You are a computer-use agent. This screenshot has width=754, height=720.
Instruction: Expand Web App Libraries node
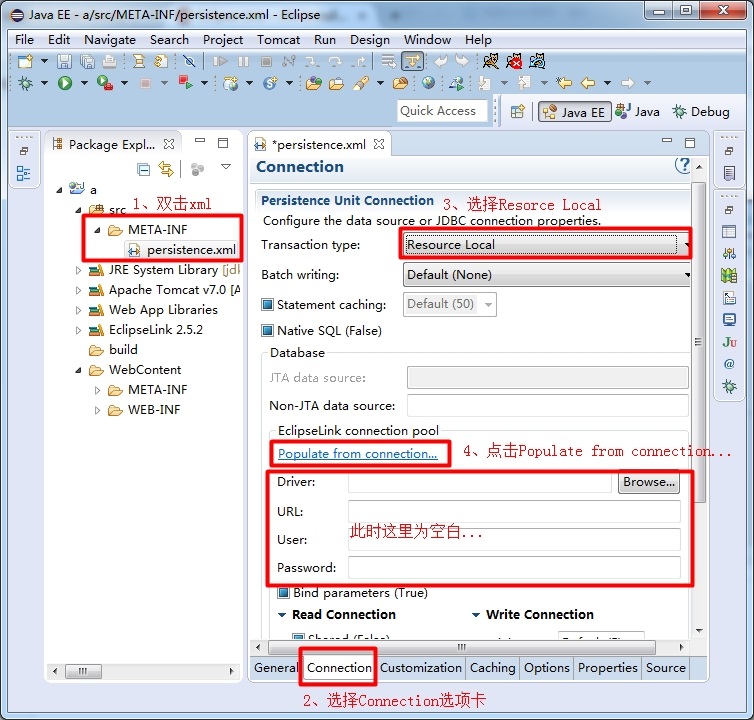(78, 310)
